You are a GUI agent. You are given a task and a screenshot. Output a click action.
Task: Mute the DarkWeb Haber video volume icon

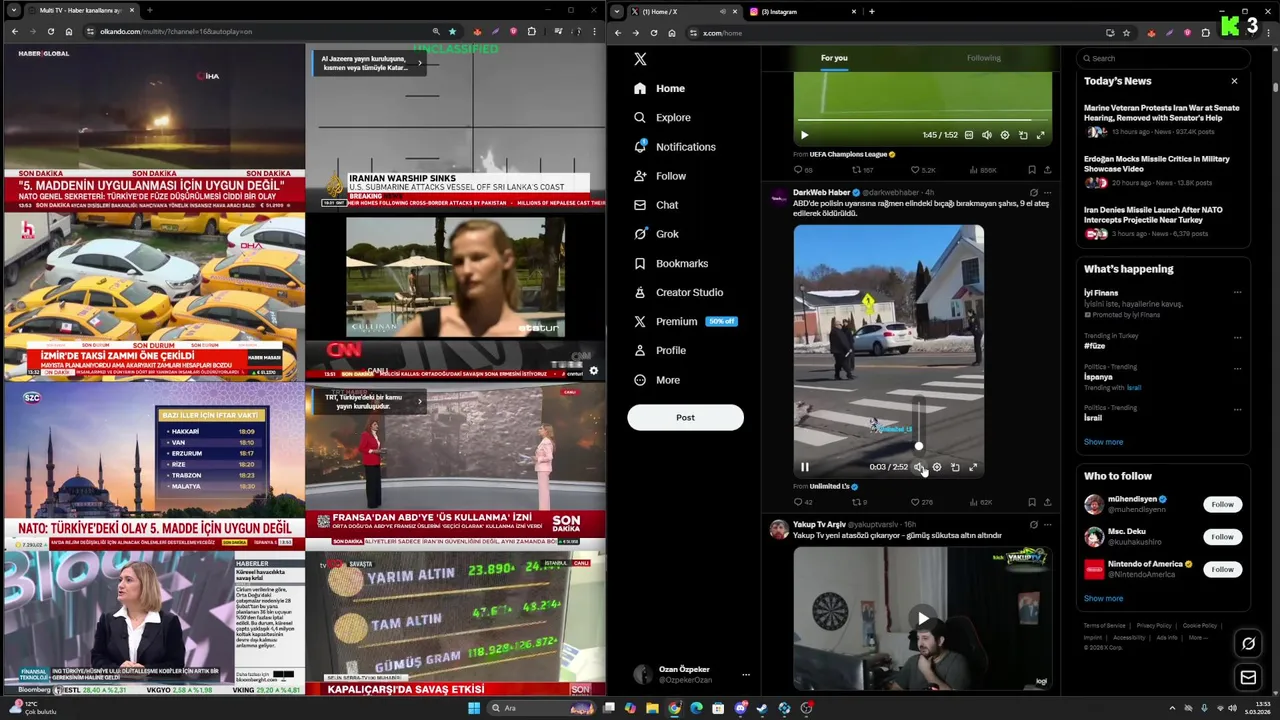[918, 467]
